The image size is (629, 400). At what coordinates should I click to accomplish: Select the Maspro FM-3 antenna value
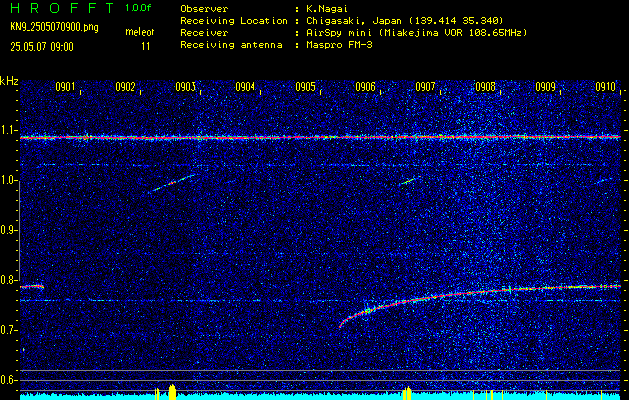338,45
